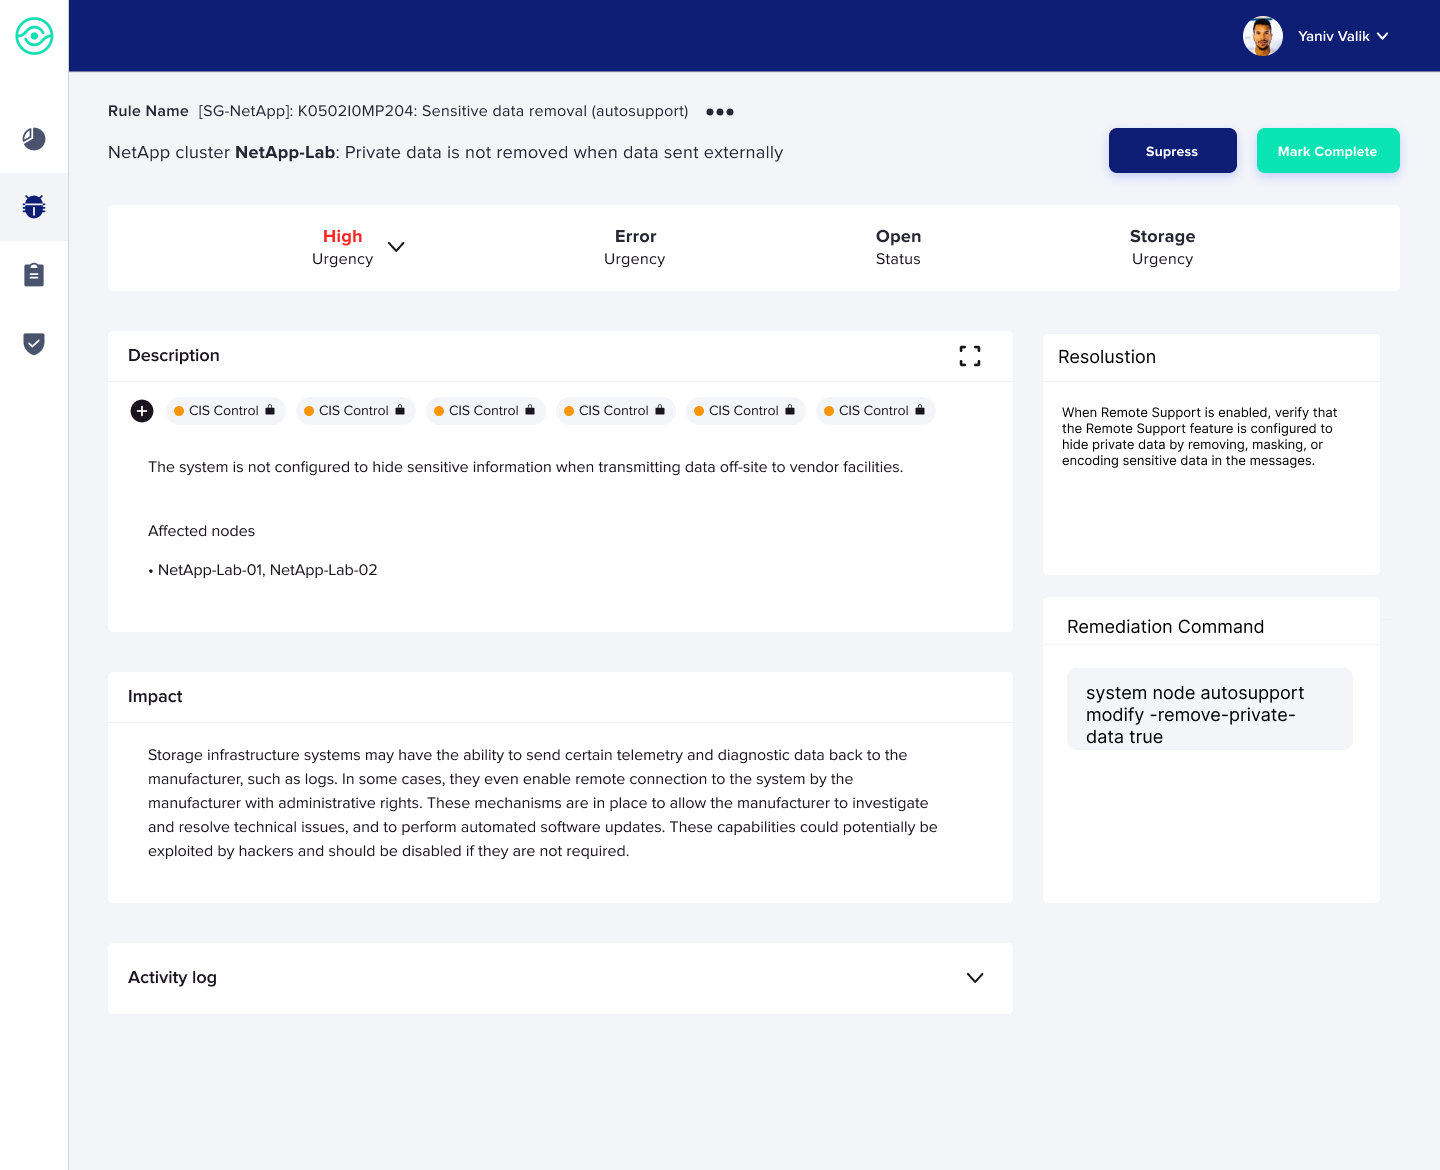Image resolution: width=1440 pixels, height=1170 pixels.
Task: Open the clipboard reports sidebar icon
Action: pyautogui.click(x=34, y=275)
